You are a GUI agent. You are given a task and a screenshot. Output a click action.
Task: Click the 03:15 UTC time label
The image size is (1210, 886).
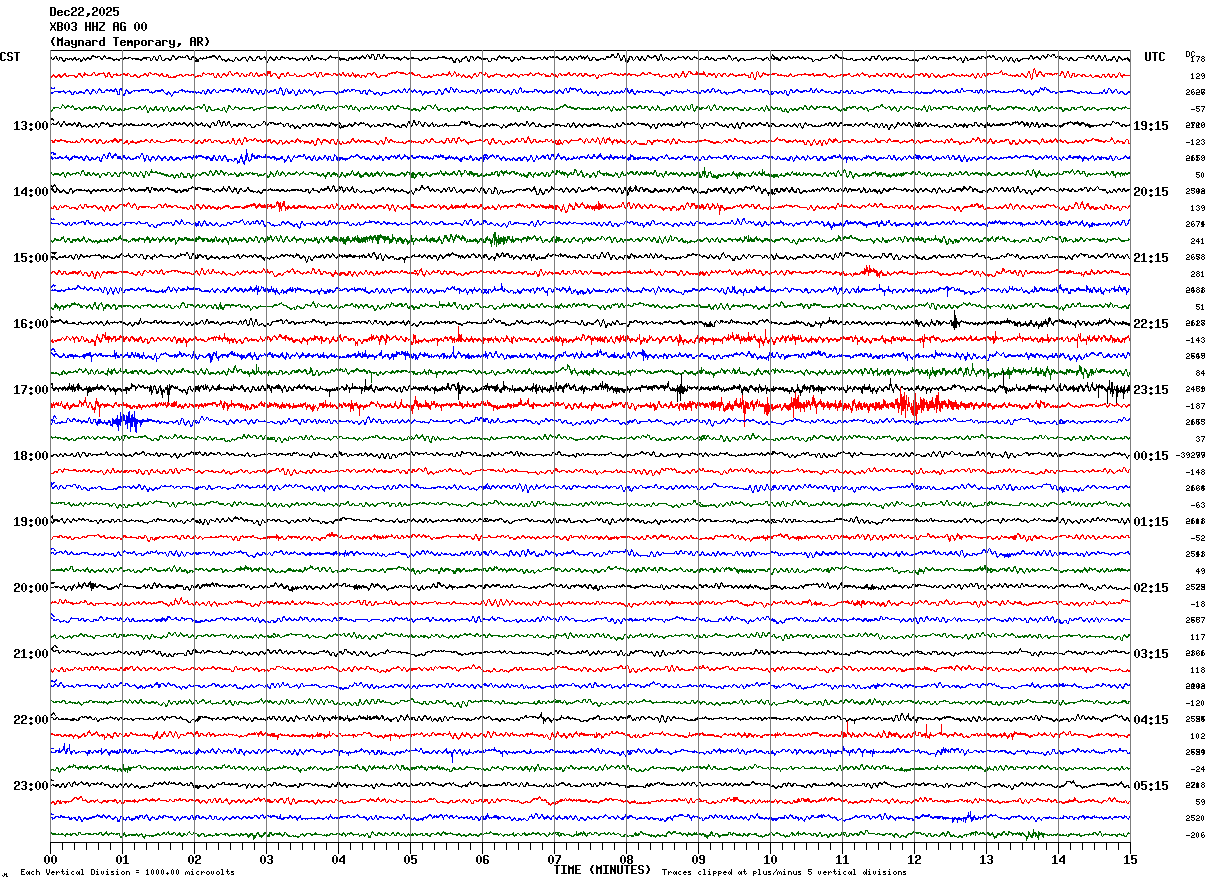pos(1151,654)
